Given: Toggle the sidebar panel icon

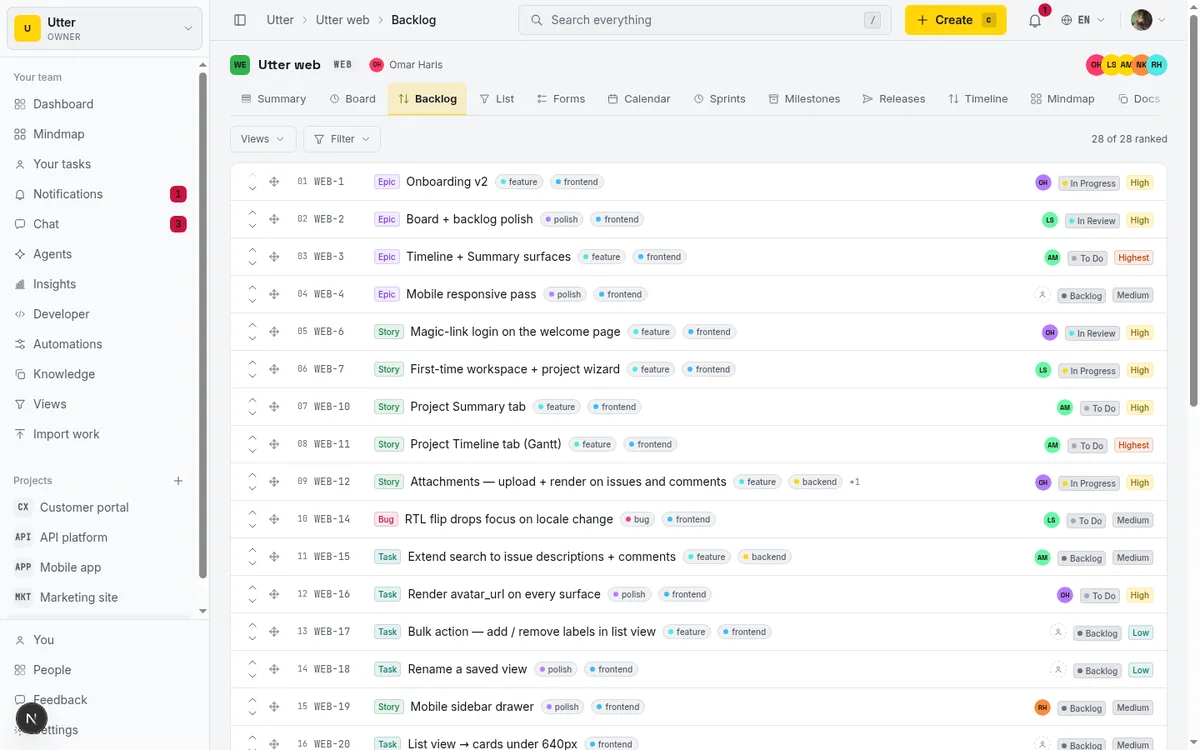Looking at the screenshot, I should point(240,20).
